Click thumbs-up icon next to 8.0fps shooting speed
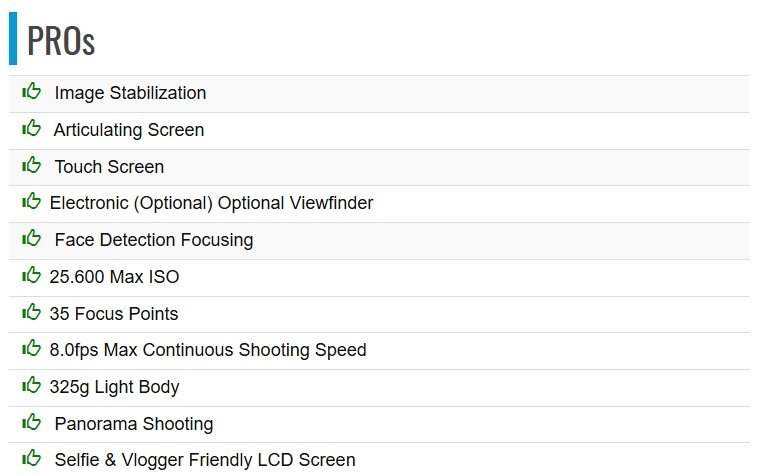The height and width of the screenshot is (475, 762). pyautogui.click(x=32, y=349)
